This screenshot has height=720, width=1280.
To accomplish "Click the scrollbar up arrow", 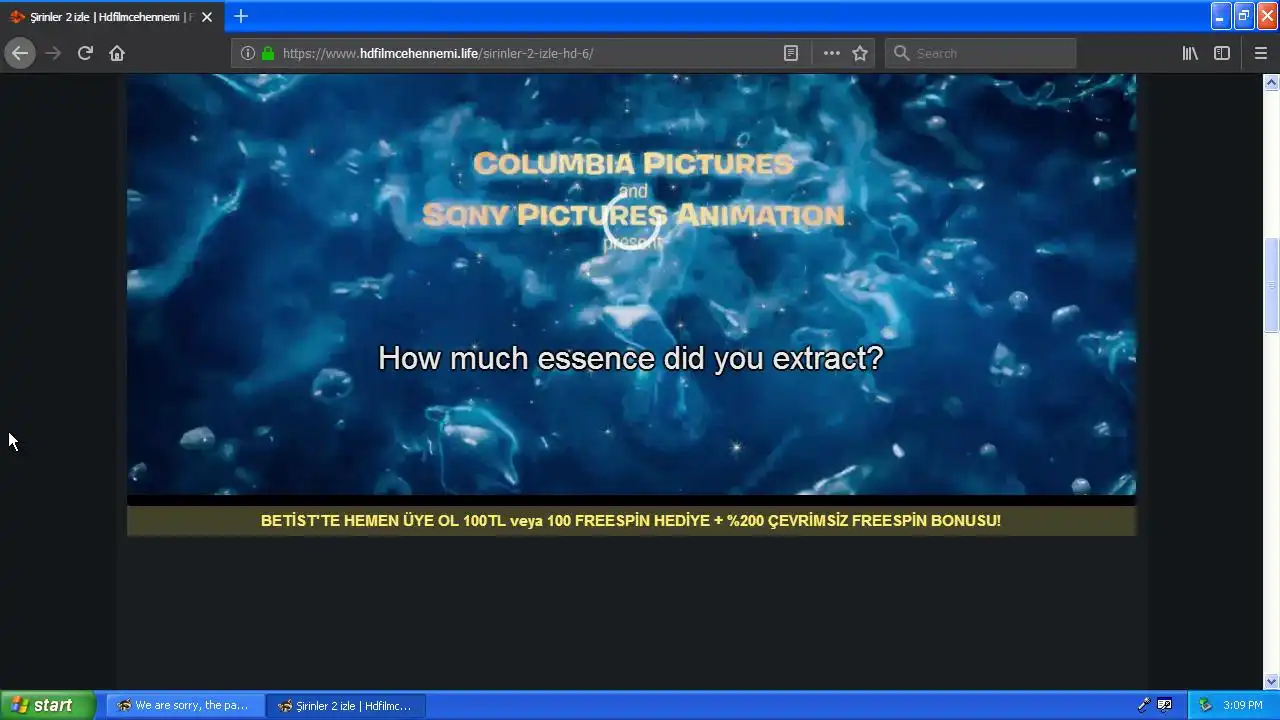I will click(1271, 82).
